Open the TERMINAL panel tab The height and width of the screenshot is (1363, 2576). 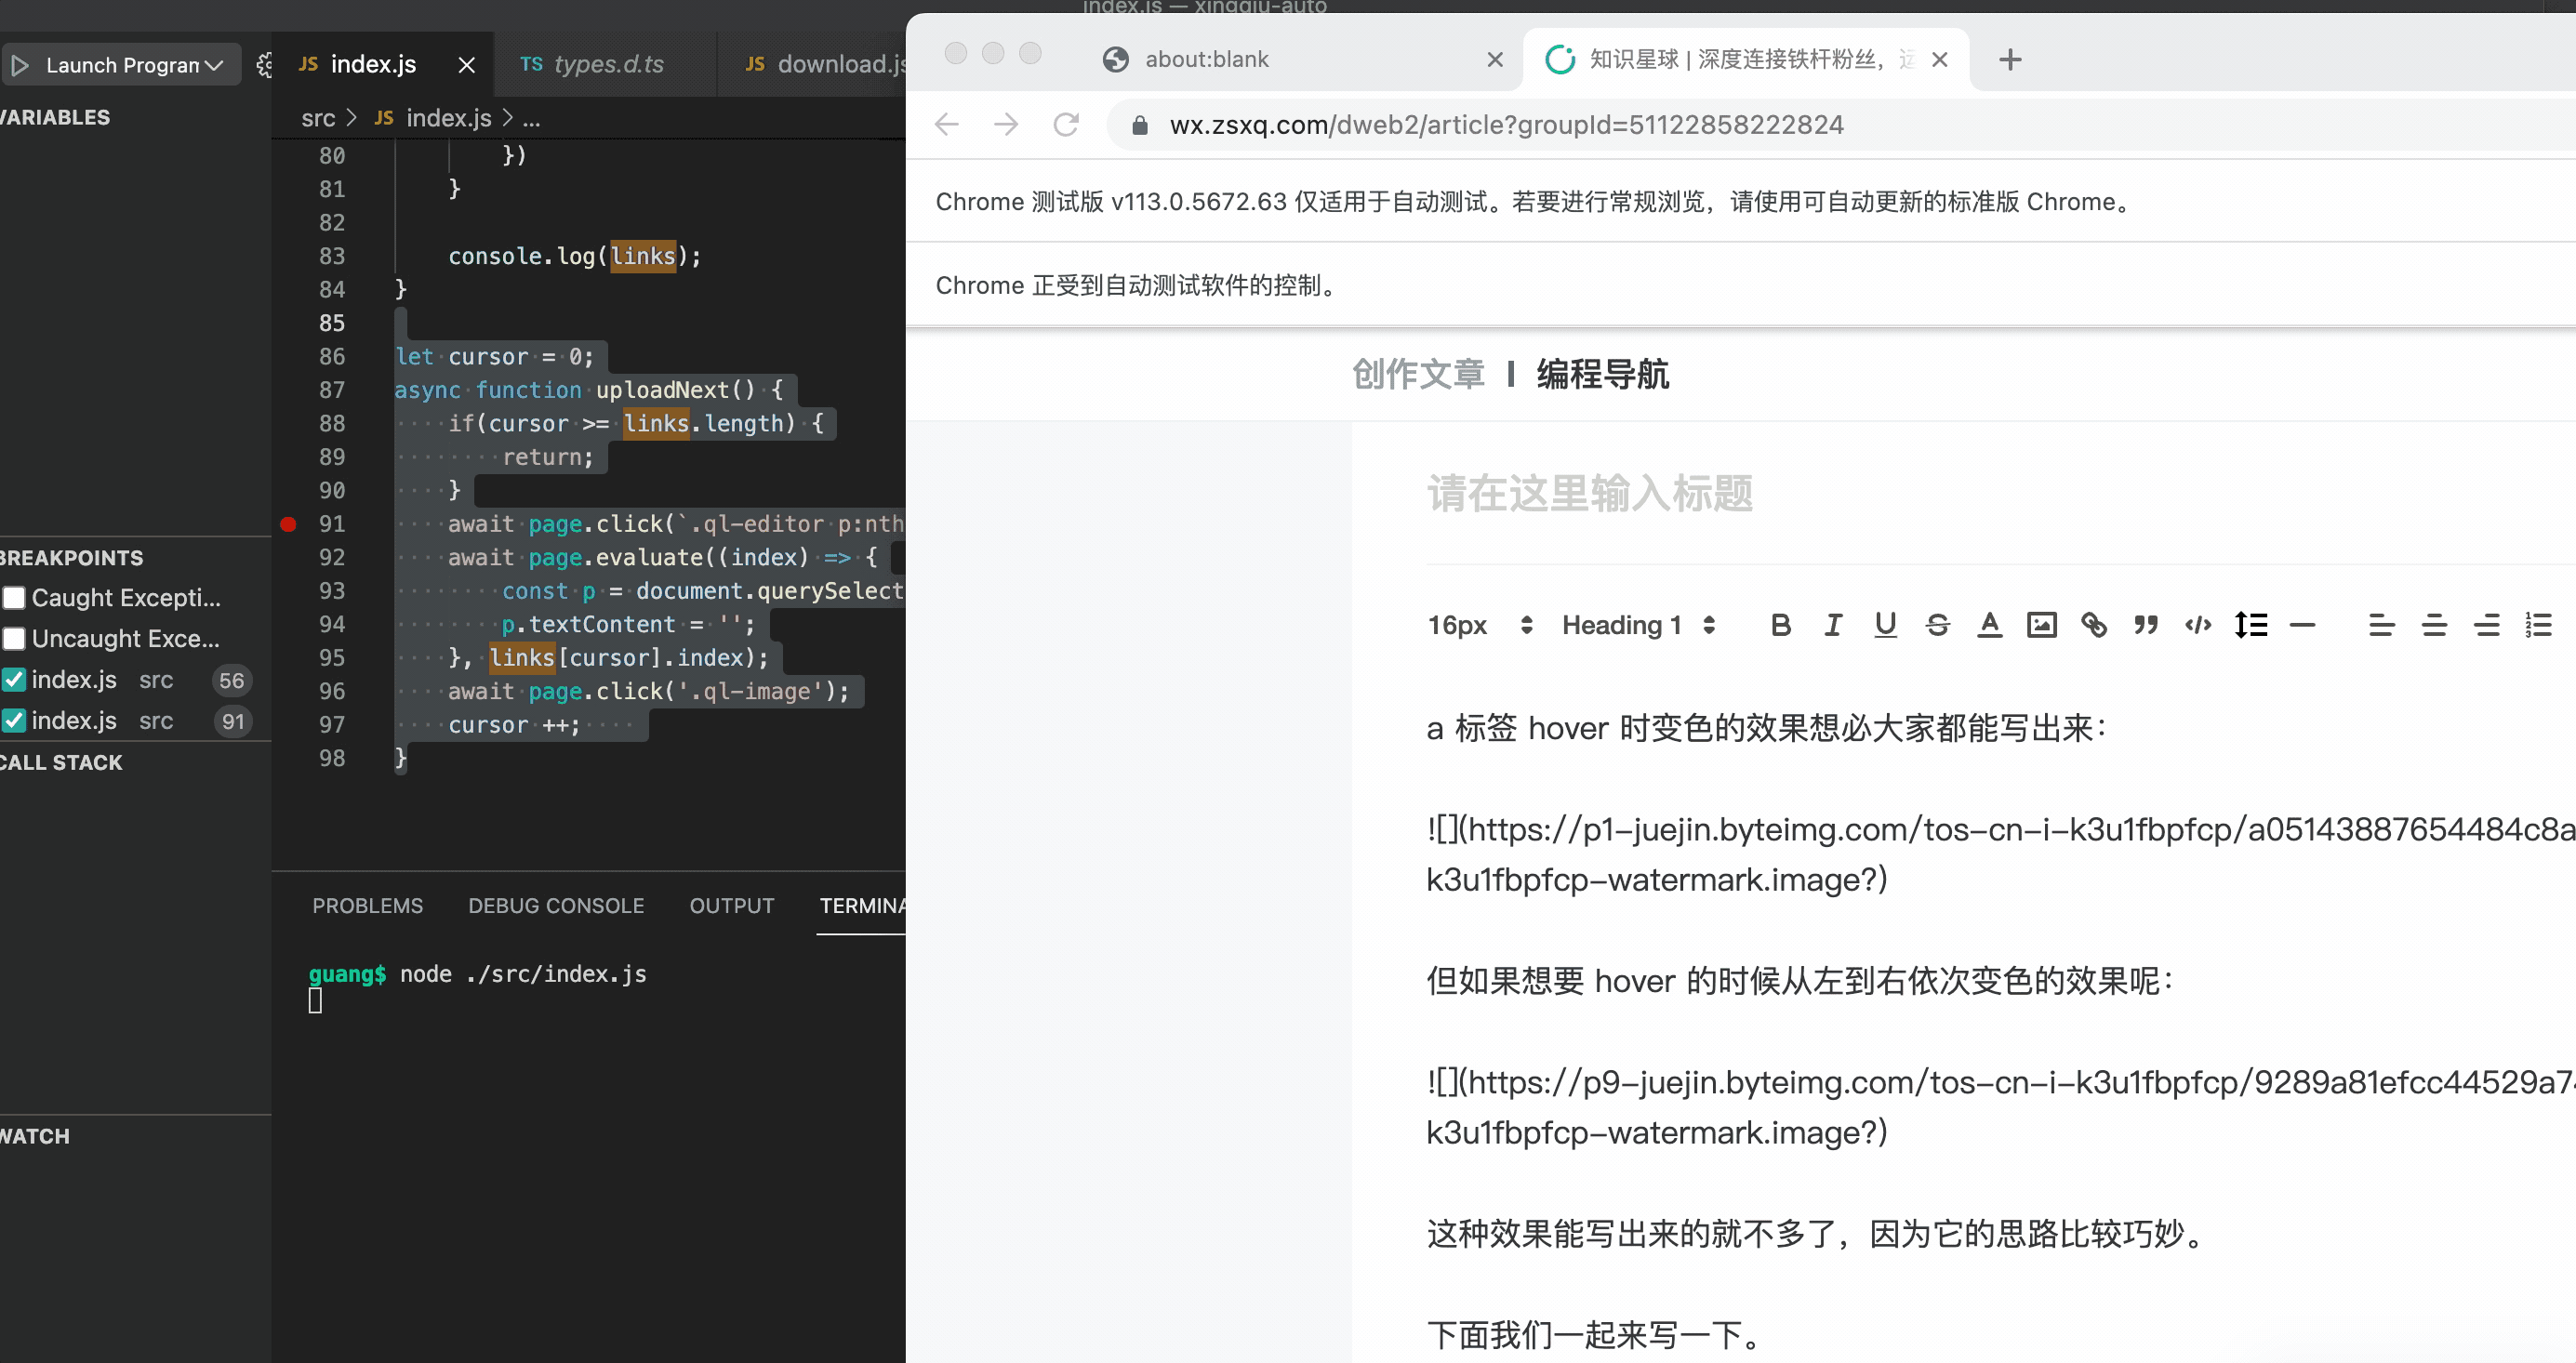(x=862, y=906)
